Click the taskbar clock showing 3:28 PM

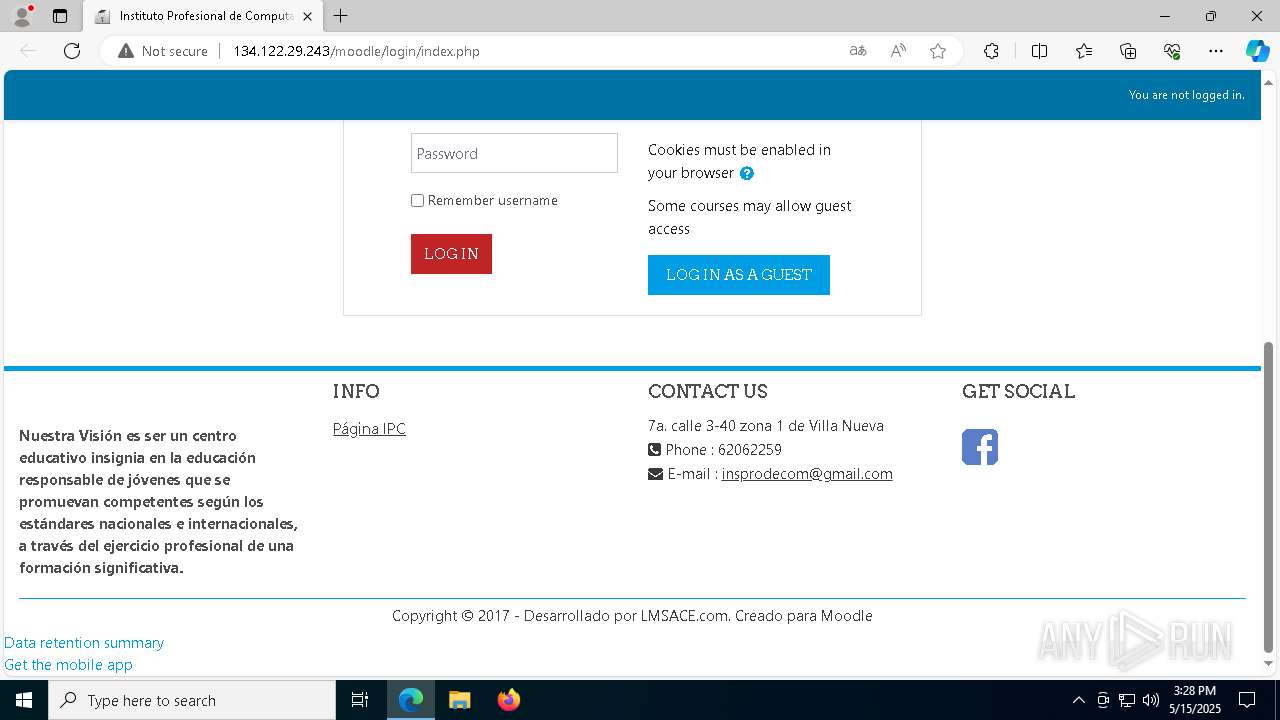1195,700
